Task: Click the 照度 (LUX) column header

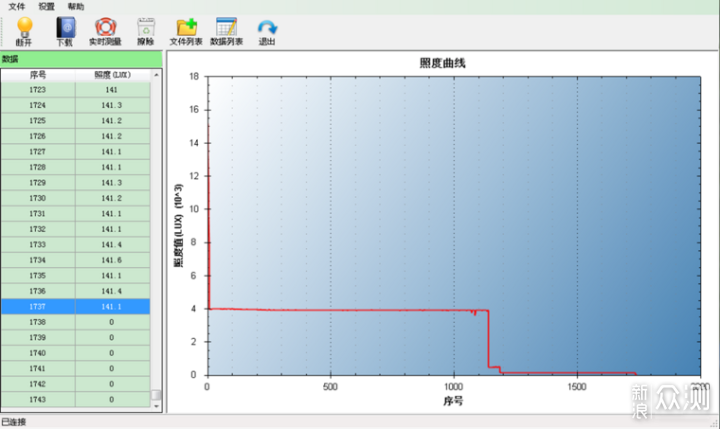Action: pos(112,75)
